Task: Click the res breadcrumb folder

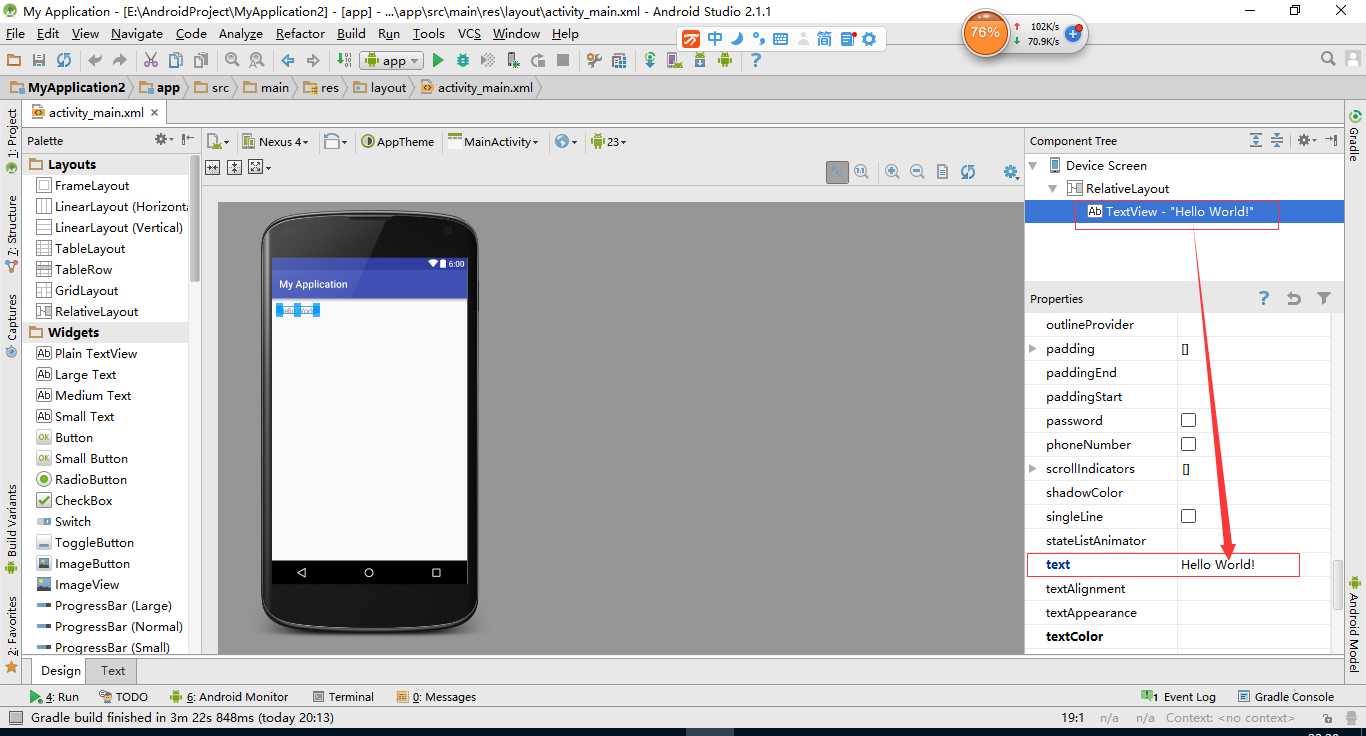Action: (x=322, y=87)
